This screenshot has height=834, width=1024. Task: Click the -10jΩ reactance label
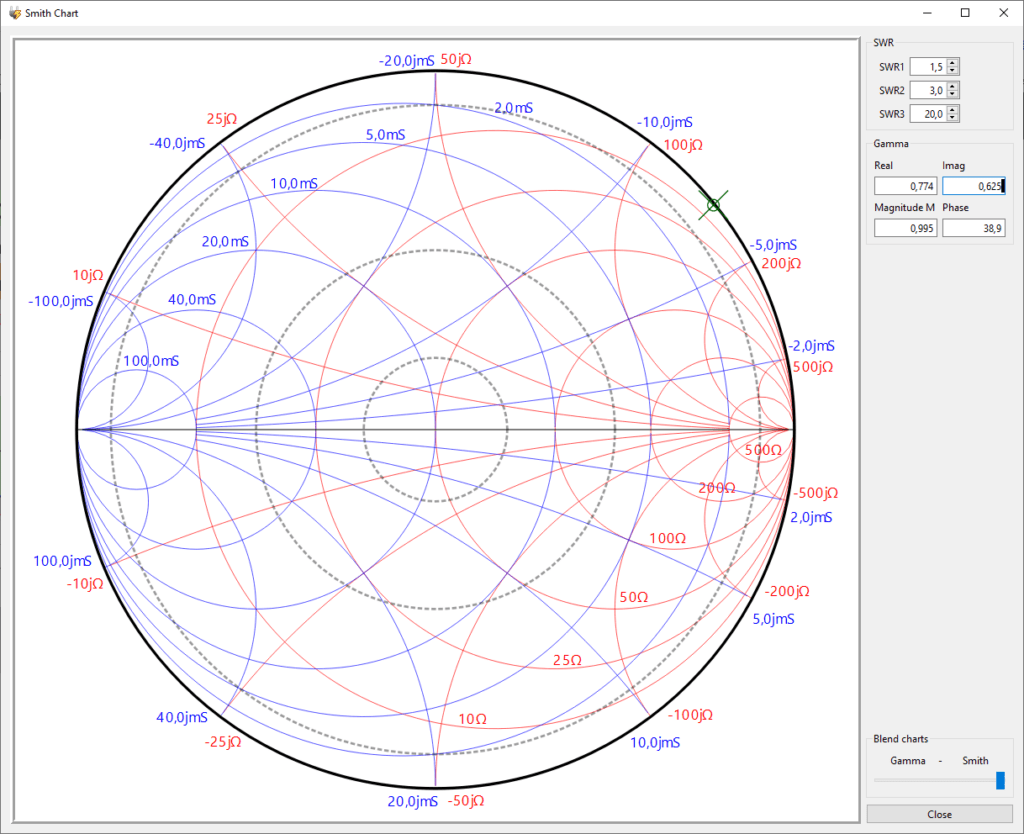[85, 584]
